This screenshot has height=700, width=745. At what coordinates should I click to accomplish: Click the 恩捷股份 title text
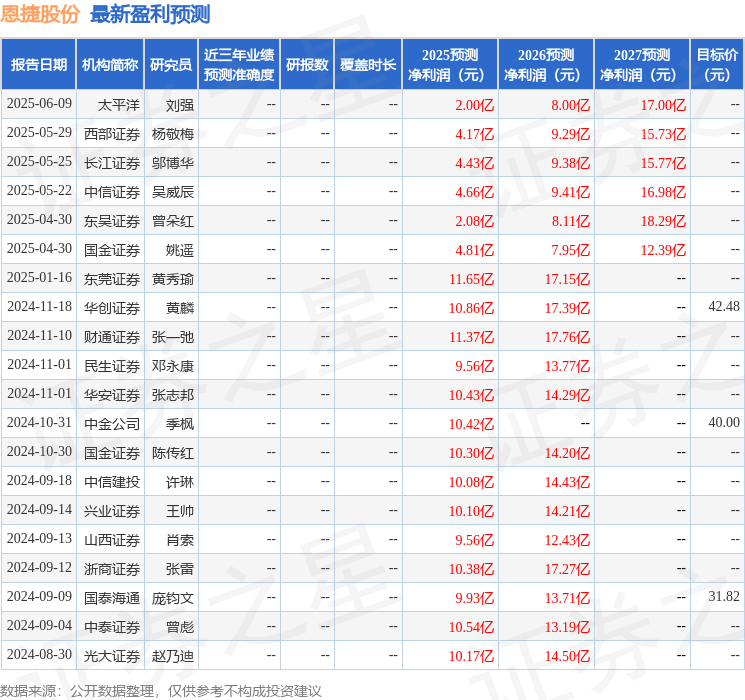pos(39,14)
